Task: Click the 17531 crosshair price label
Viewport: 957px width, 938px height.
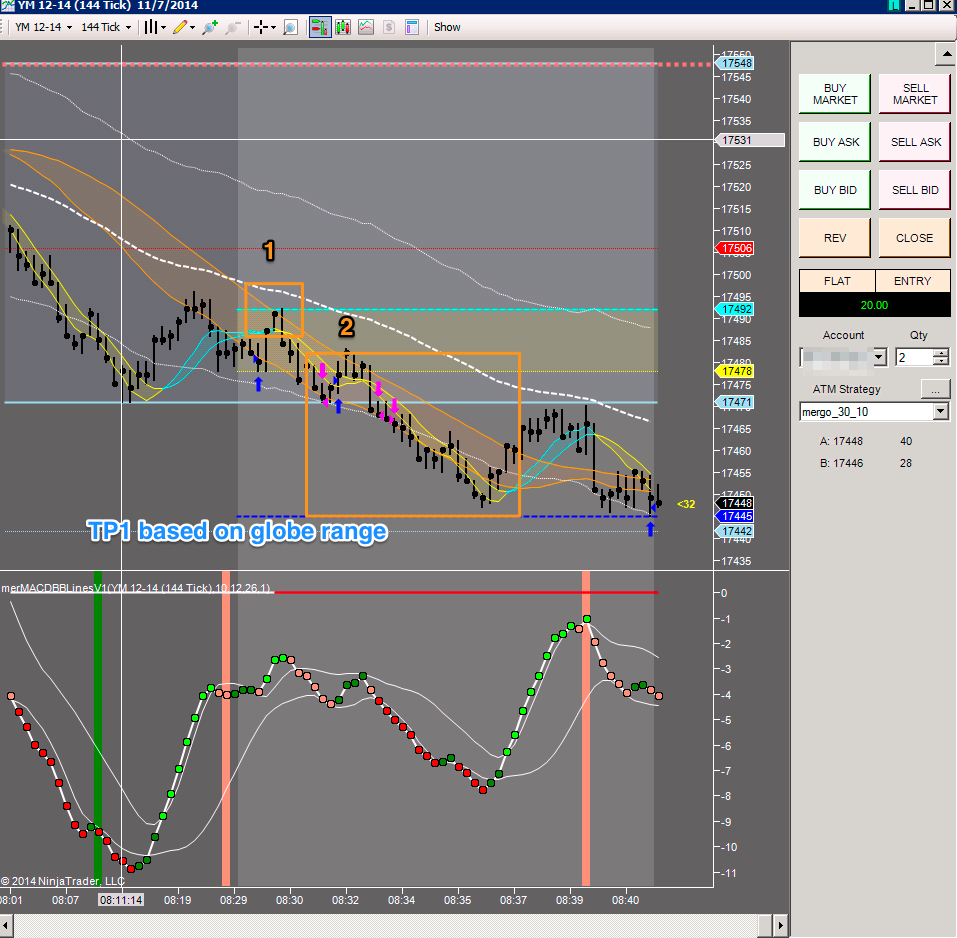Action: [x=749, y=140]
